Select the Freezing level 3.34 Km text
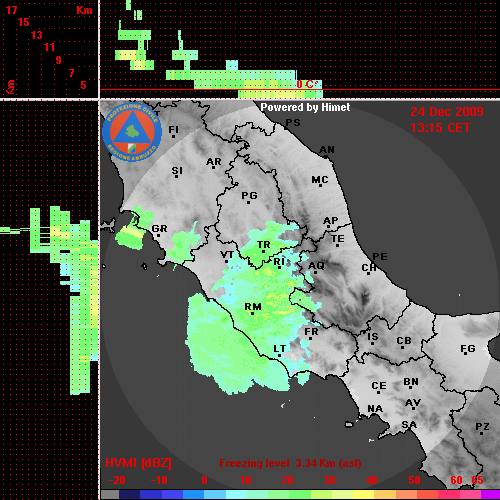 pos(290,463)
